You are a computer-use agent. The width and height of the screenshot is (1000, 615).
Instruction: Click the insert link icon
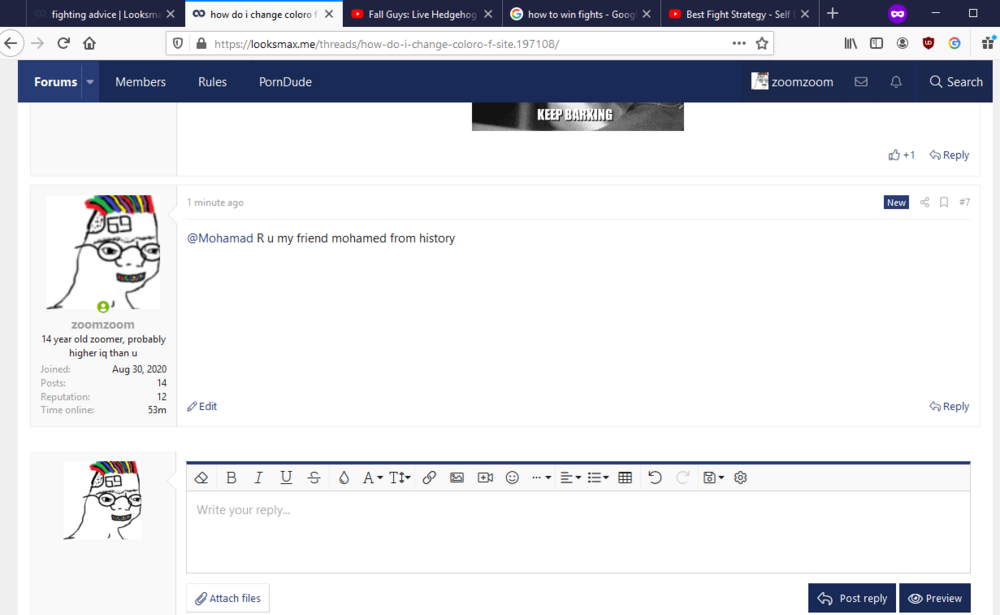[x=429, y=477]
